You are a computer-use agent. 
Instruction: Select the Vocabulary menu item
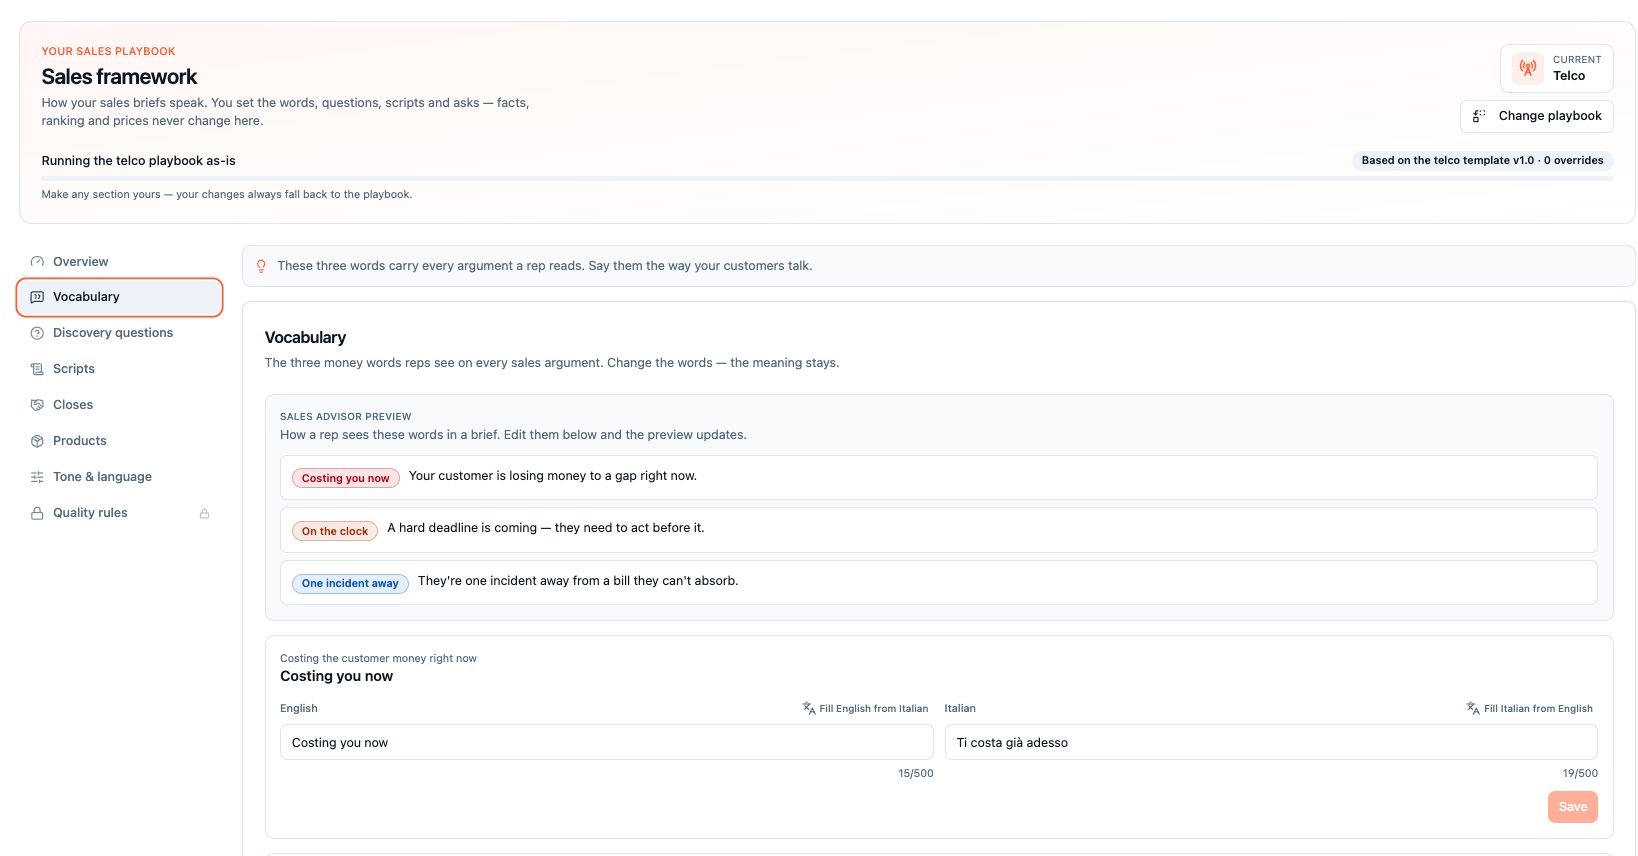click(119, 297)
